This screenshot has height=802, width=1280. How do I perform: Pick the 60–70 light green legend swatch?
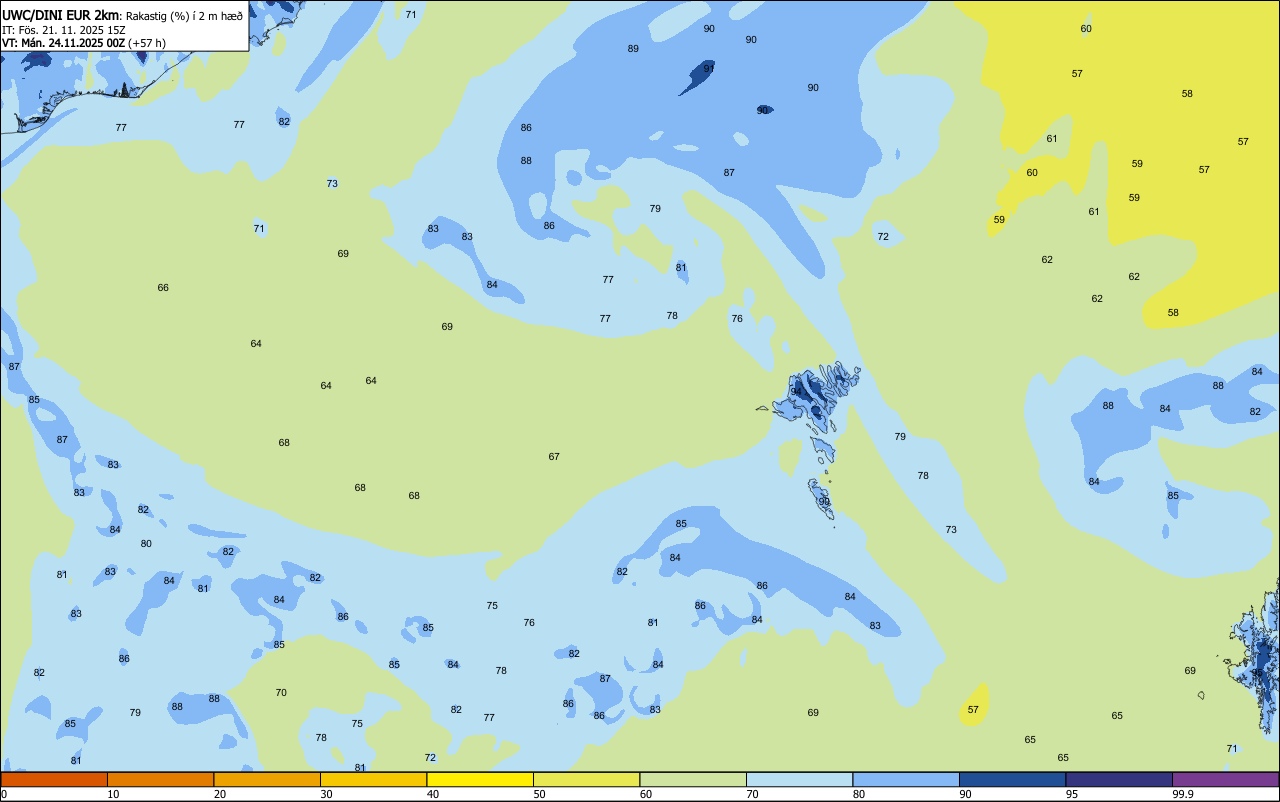click(x=693, y=779)
